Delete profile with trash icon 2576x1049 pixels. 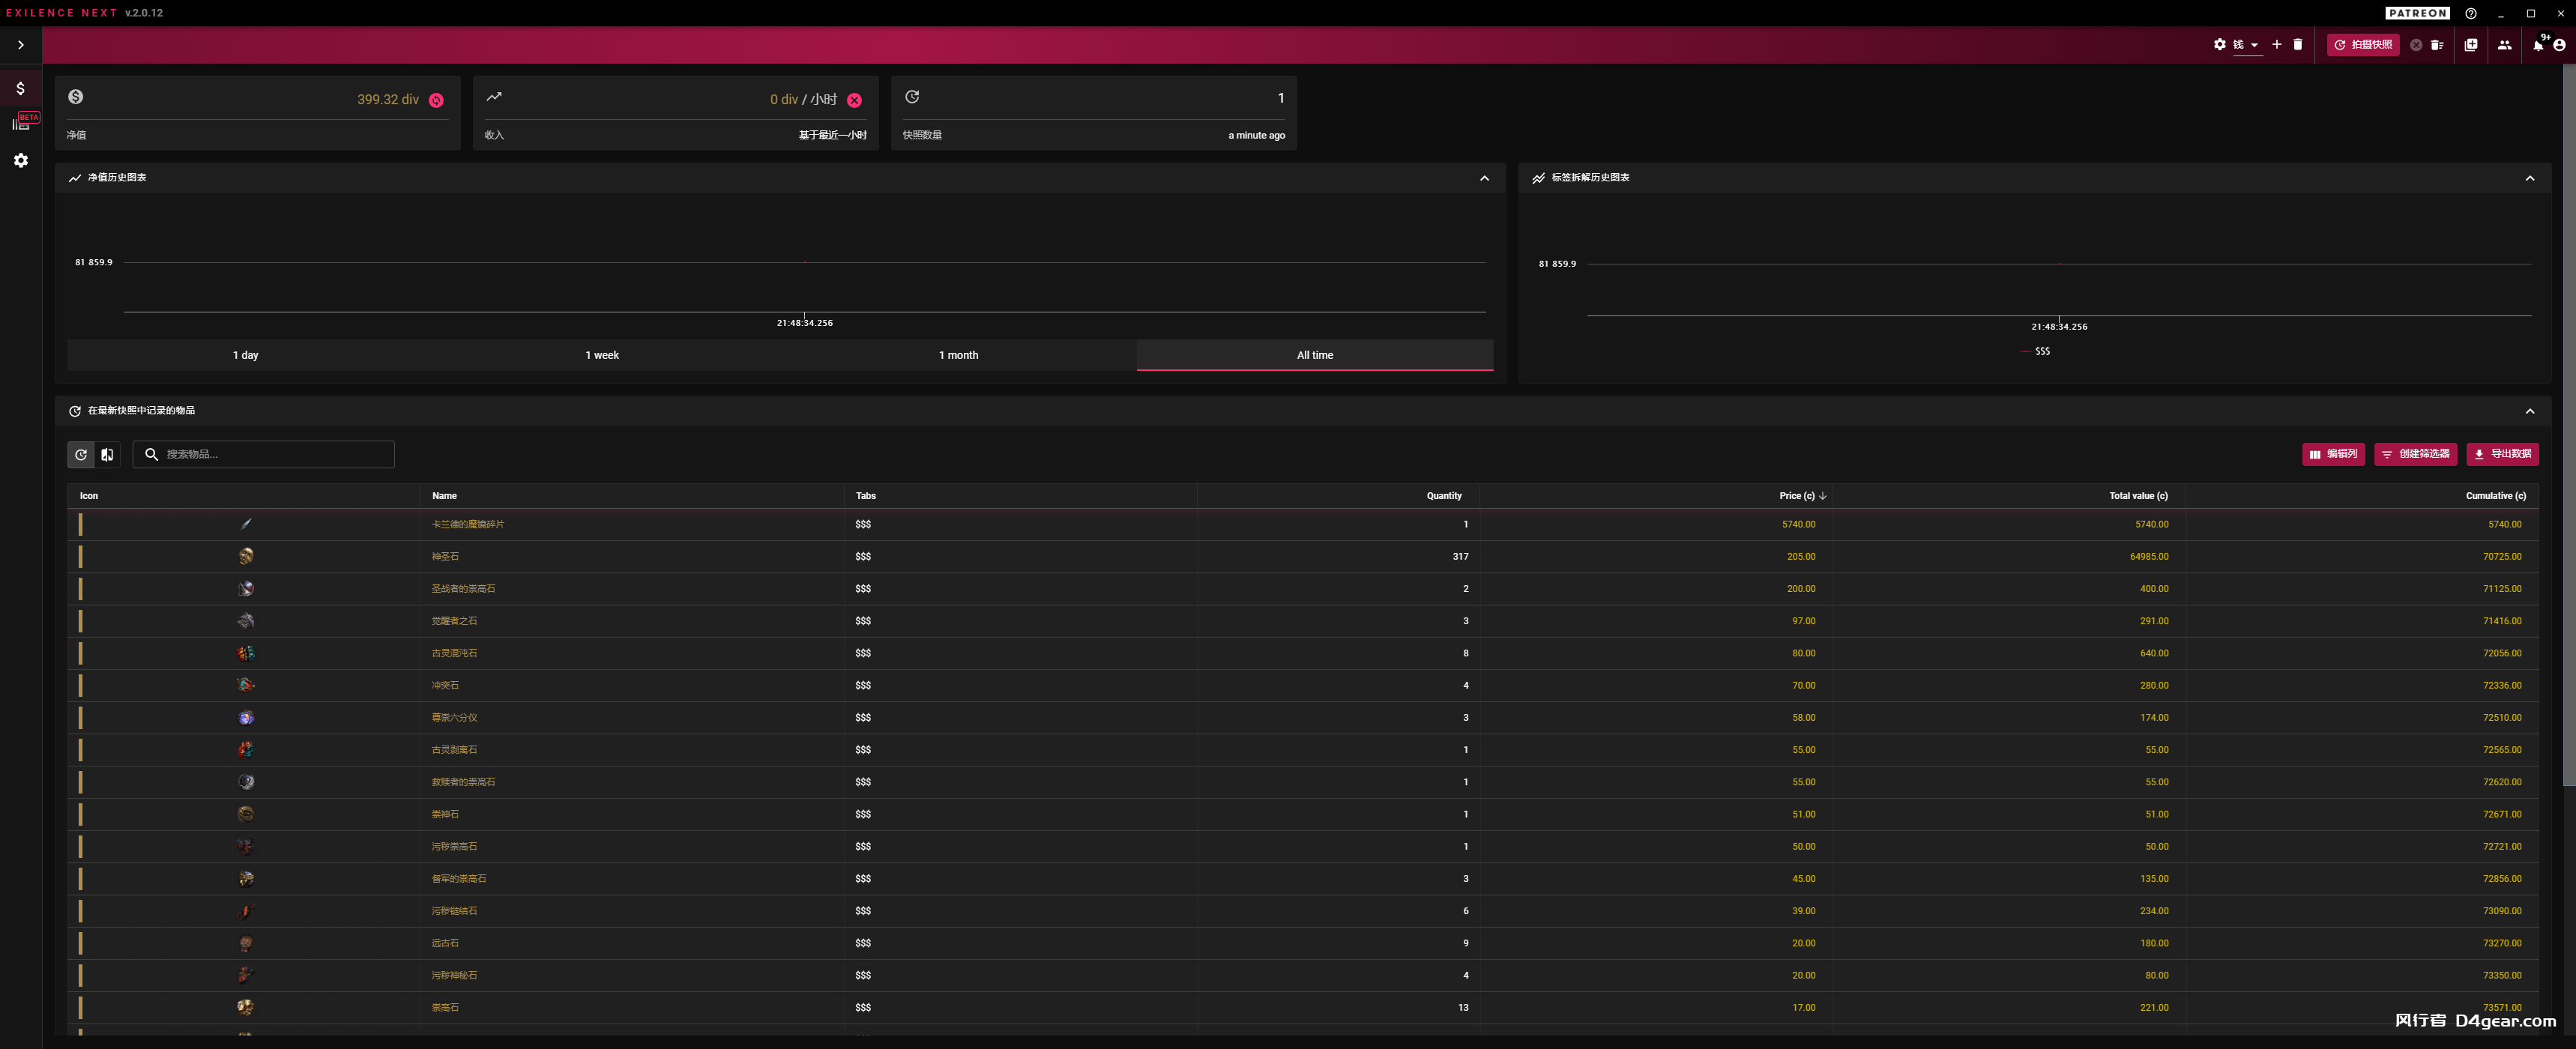coord(2297,44)
